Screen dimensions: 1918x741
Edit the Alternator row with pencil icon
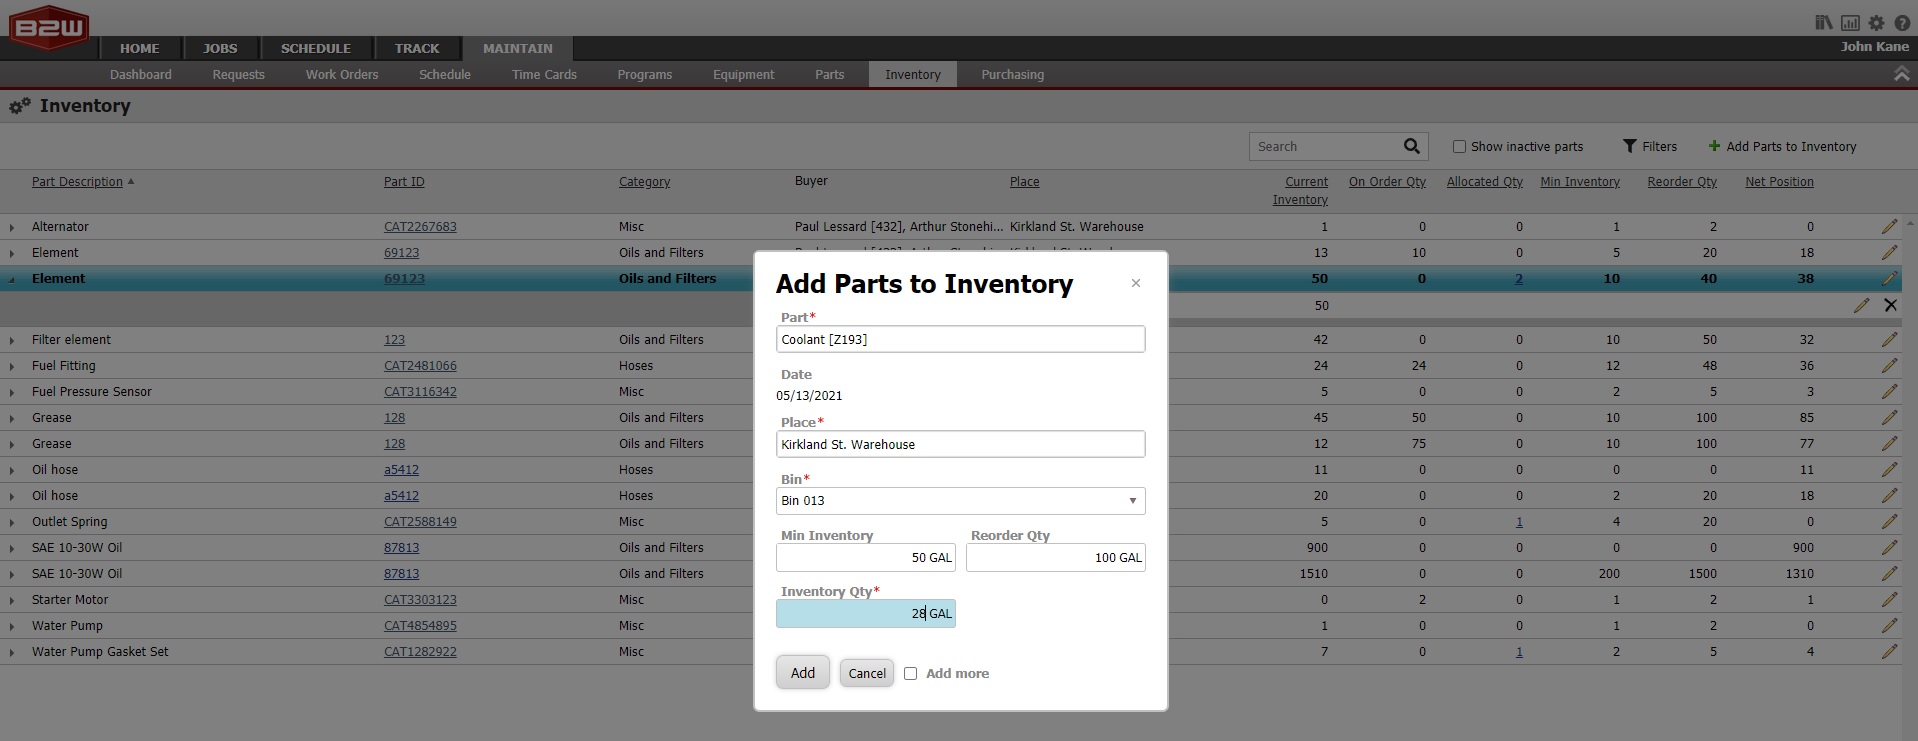tap(1889, 227)
